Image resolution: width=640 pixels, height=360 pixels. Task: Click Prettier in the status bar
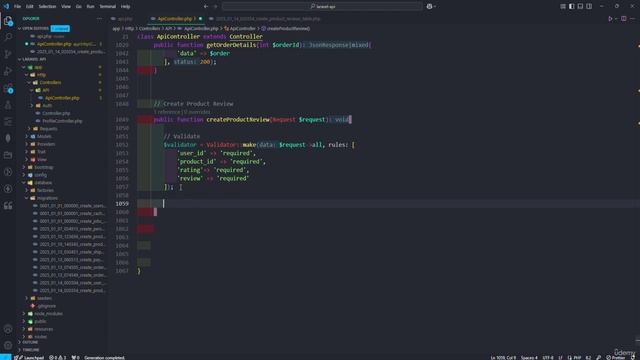tap(616, 358)
